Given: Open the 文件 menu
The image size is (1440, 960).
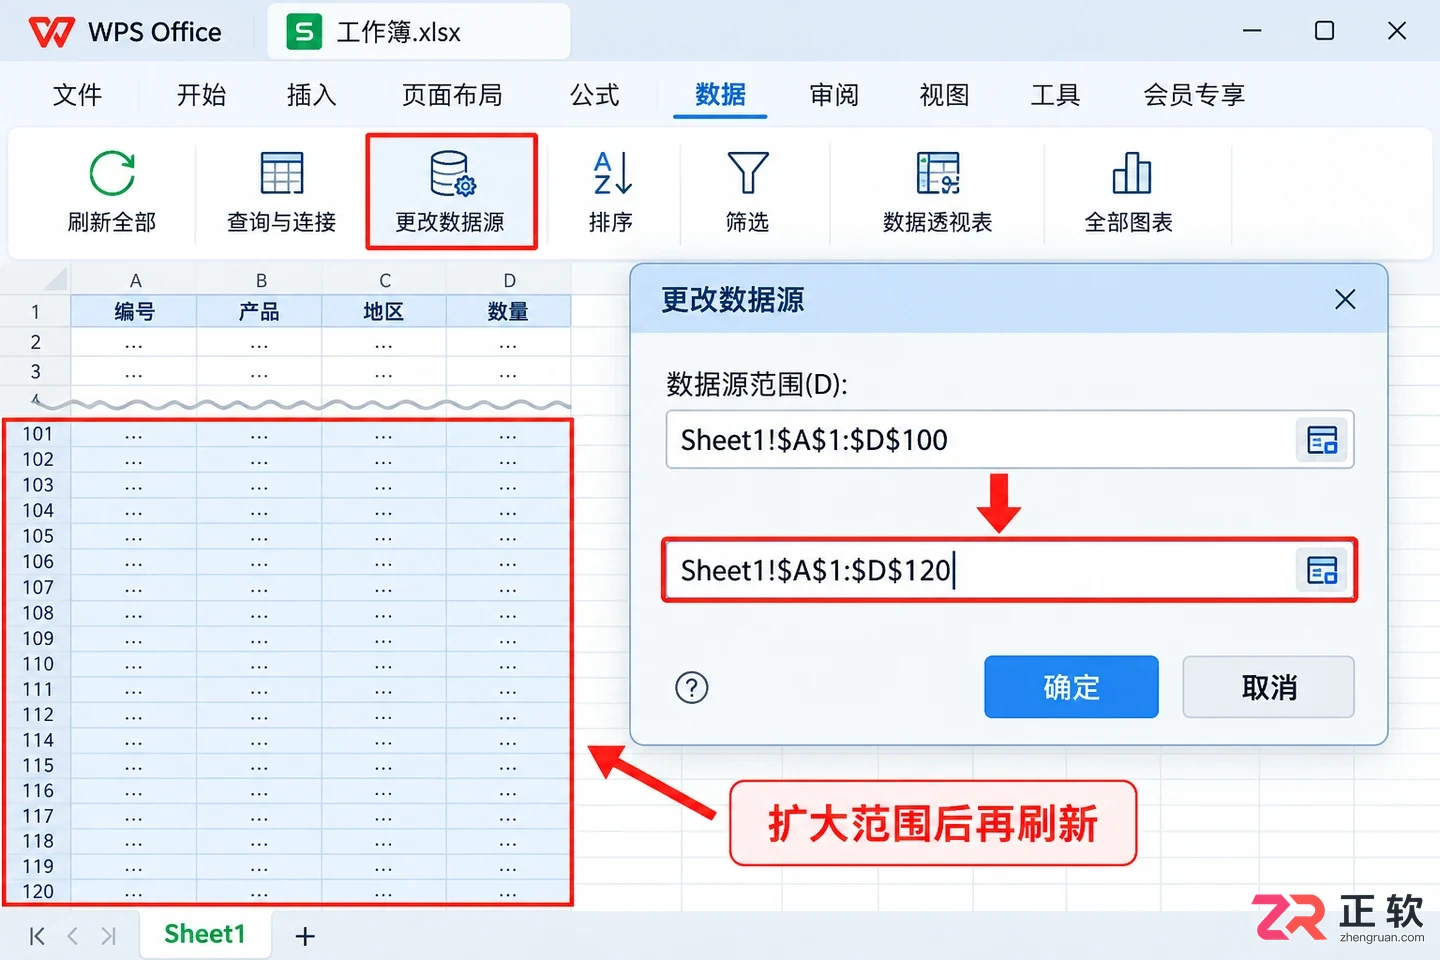Looking at the screenshot, I should [77, 95].
